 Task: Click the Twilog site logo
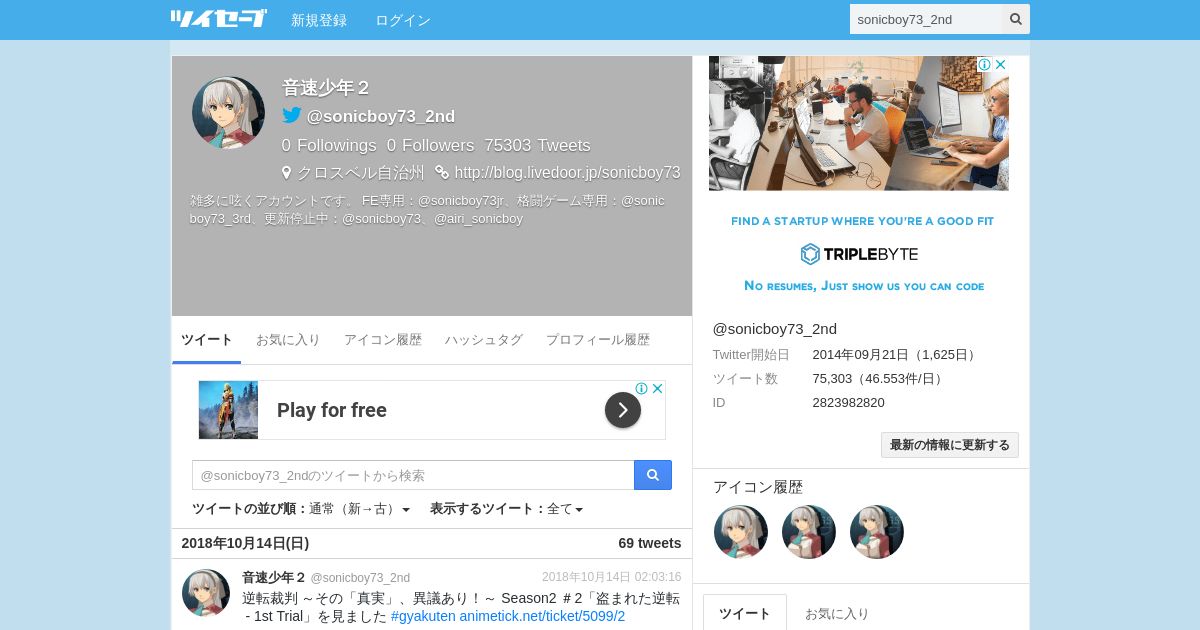coord(218,18)
